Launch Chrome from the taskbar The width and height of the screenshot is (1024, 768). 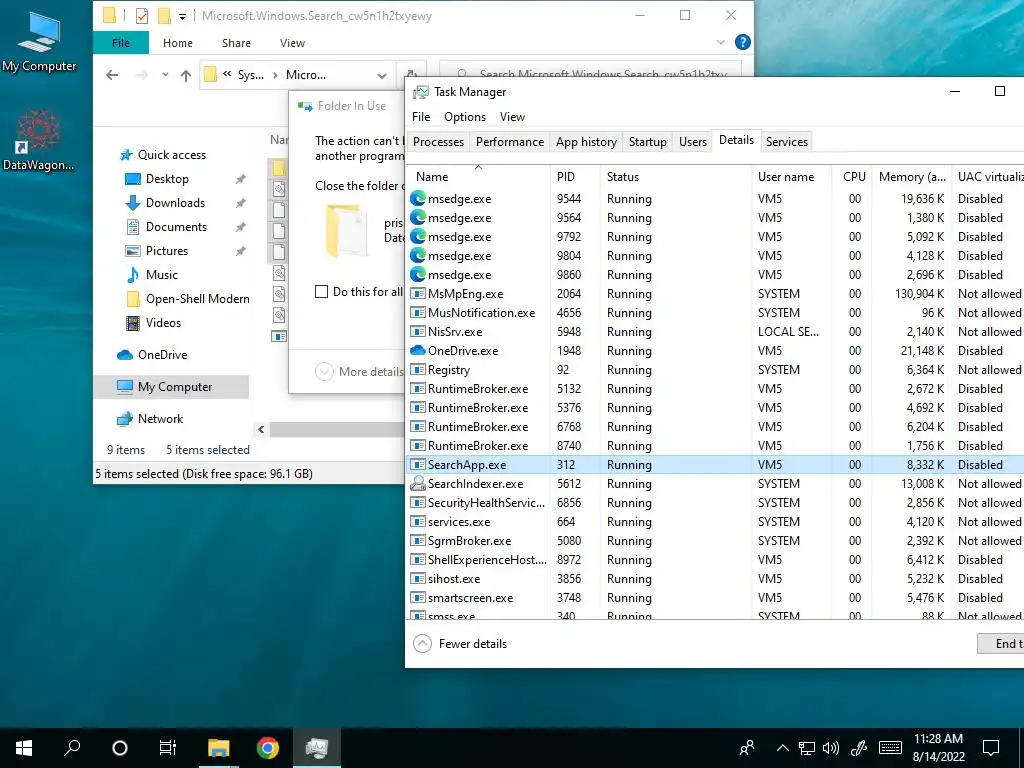pos(268,748)
